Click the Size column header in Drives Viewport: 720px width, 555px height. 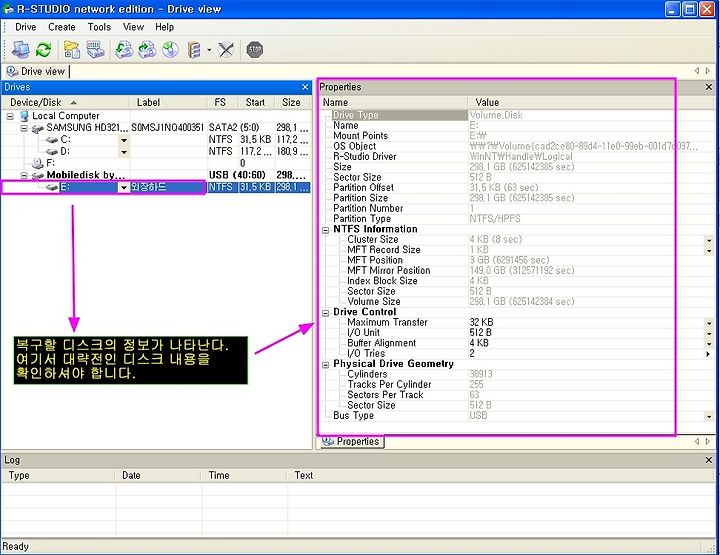point(292,102)
